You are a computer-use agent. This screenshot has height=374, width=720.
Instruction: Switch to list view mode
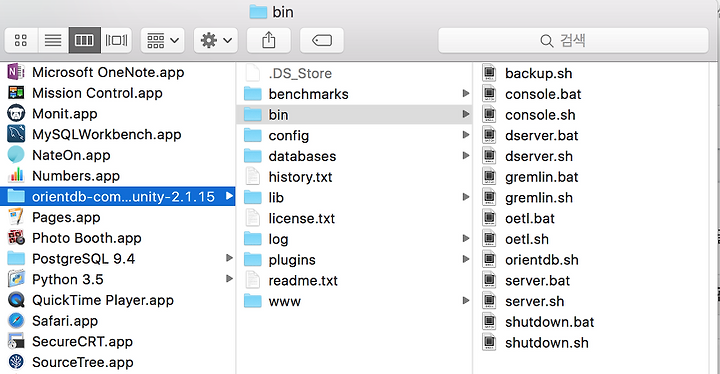(x=53, y=40)
